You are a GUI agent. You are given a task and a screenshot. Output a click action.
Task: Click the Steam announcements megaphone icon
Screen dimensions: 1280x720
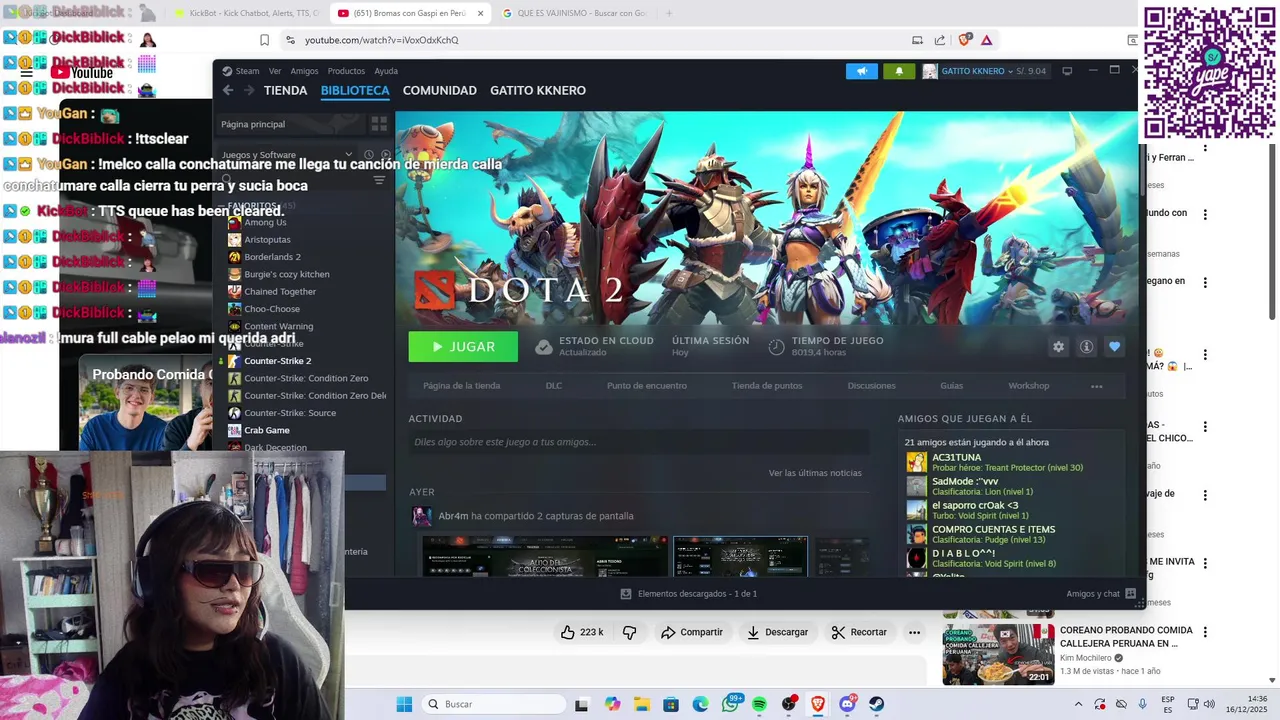tap(861, 71)
